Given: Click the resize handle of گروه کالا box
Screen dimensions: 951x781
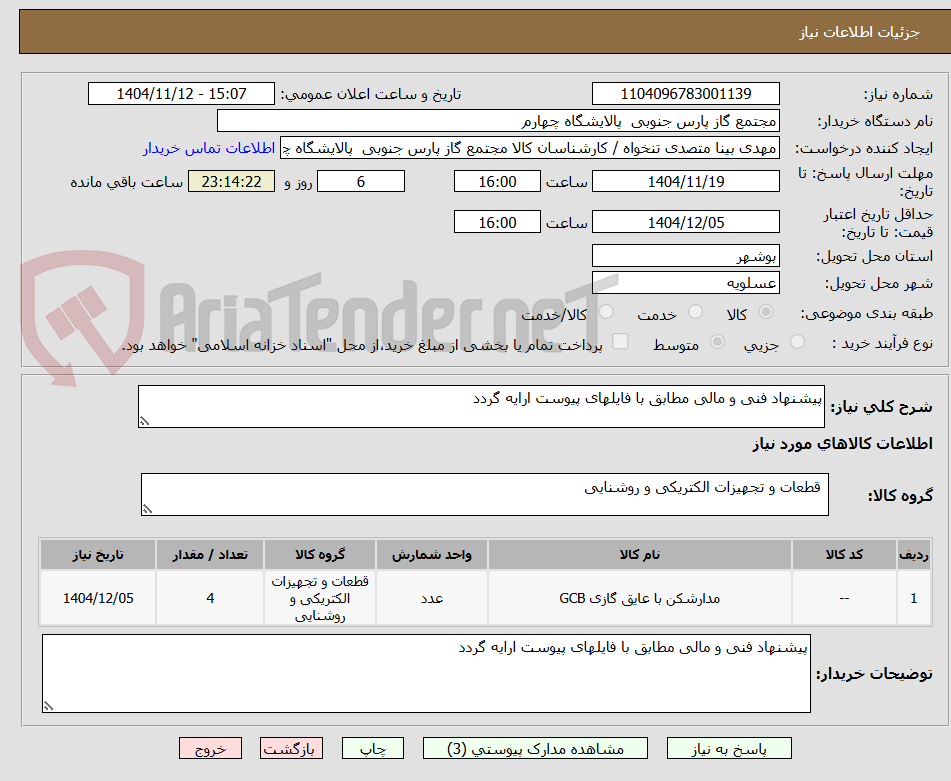Looking at the screenshot, I should (x=147, y=509).
